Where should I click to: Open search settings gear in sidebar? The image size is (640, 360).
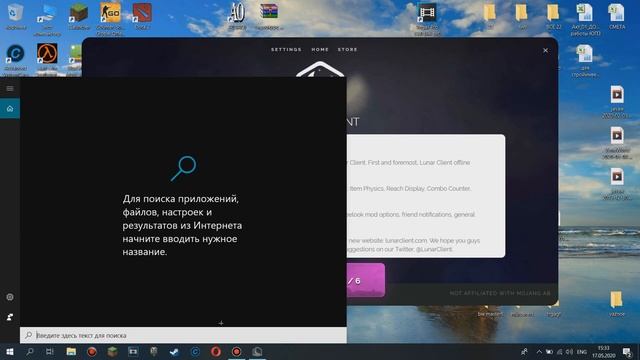coord(10,297)
